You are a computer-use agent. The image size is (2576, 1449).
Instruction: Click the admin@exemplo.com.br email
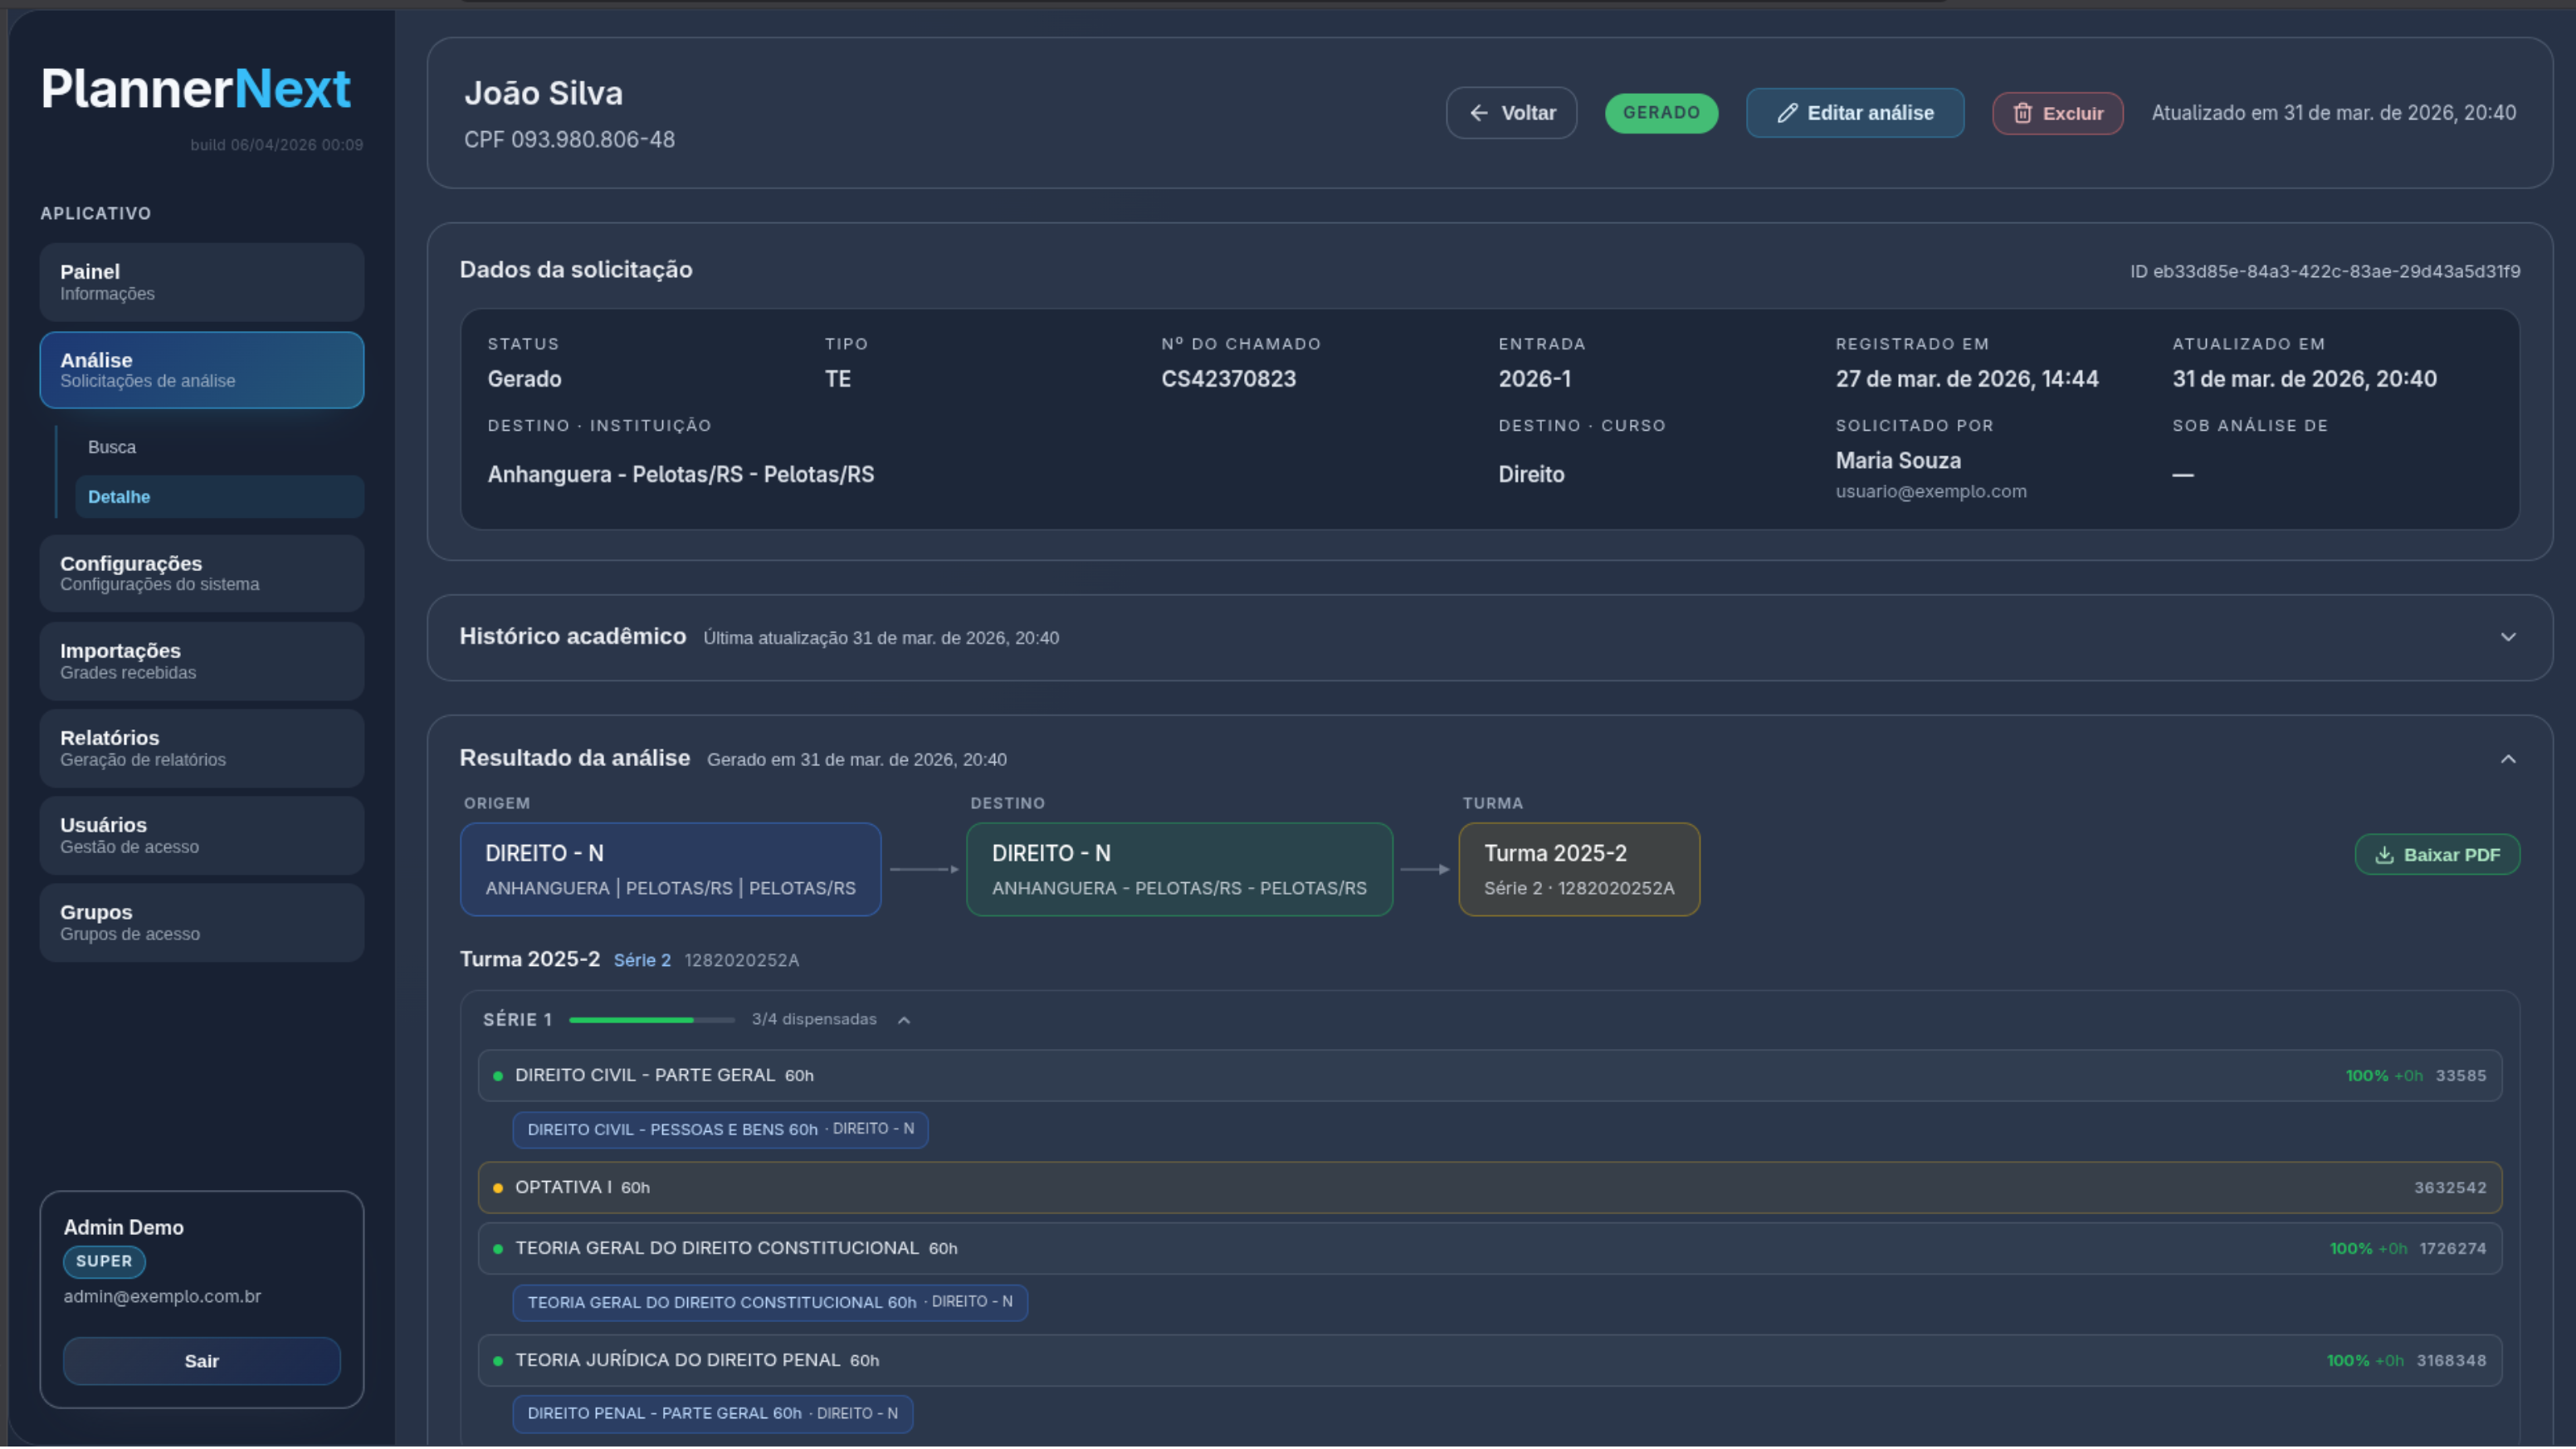162,1297
